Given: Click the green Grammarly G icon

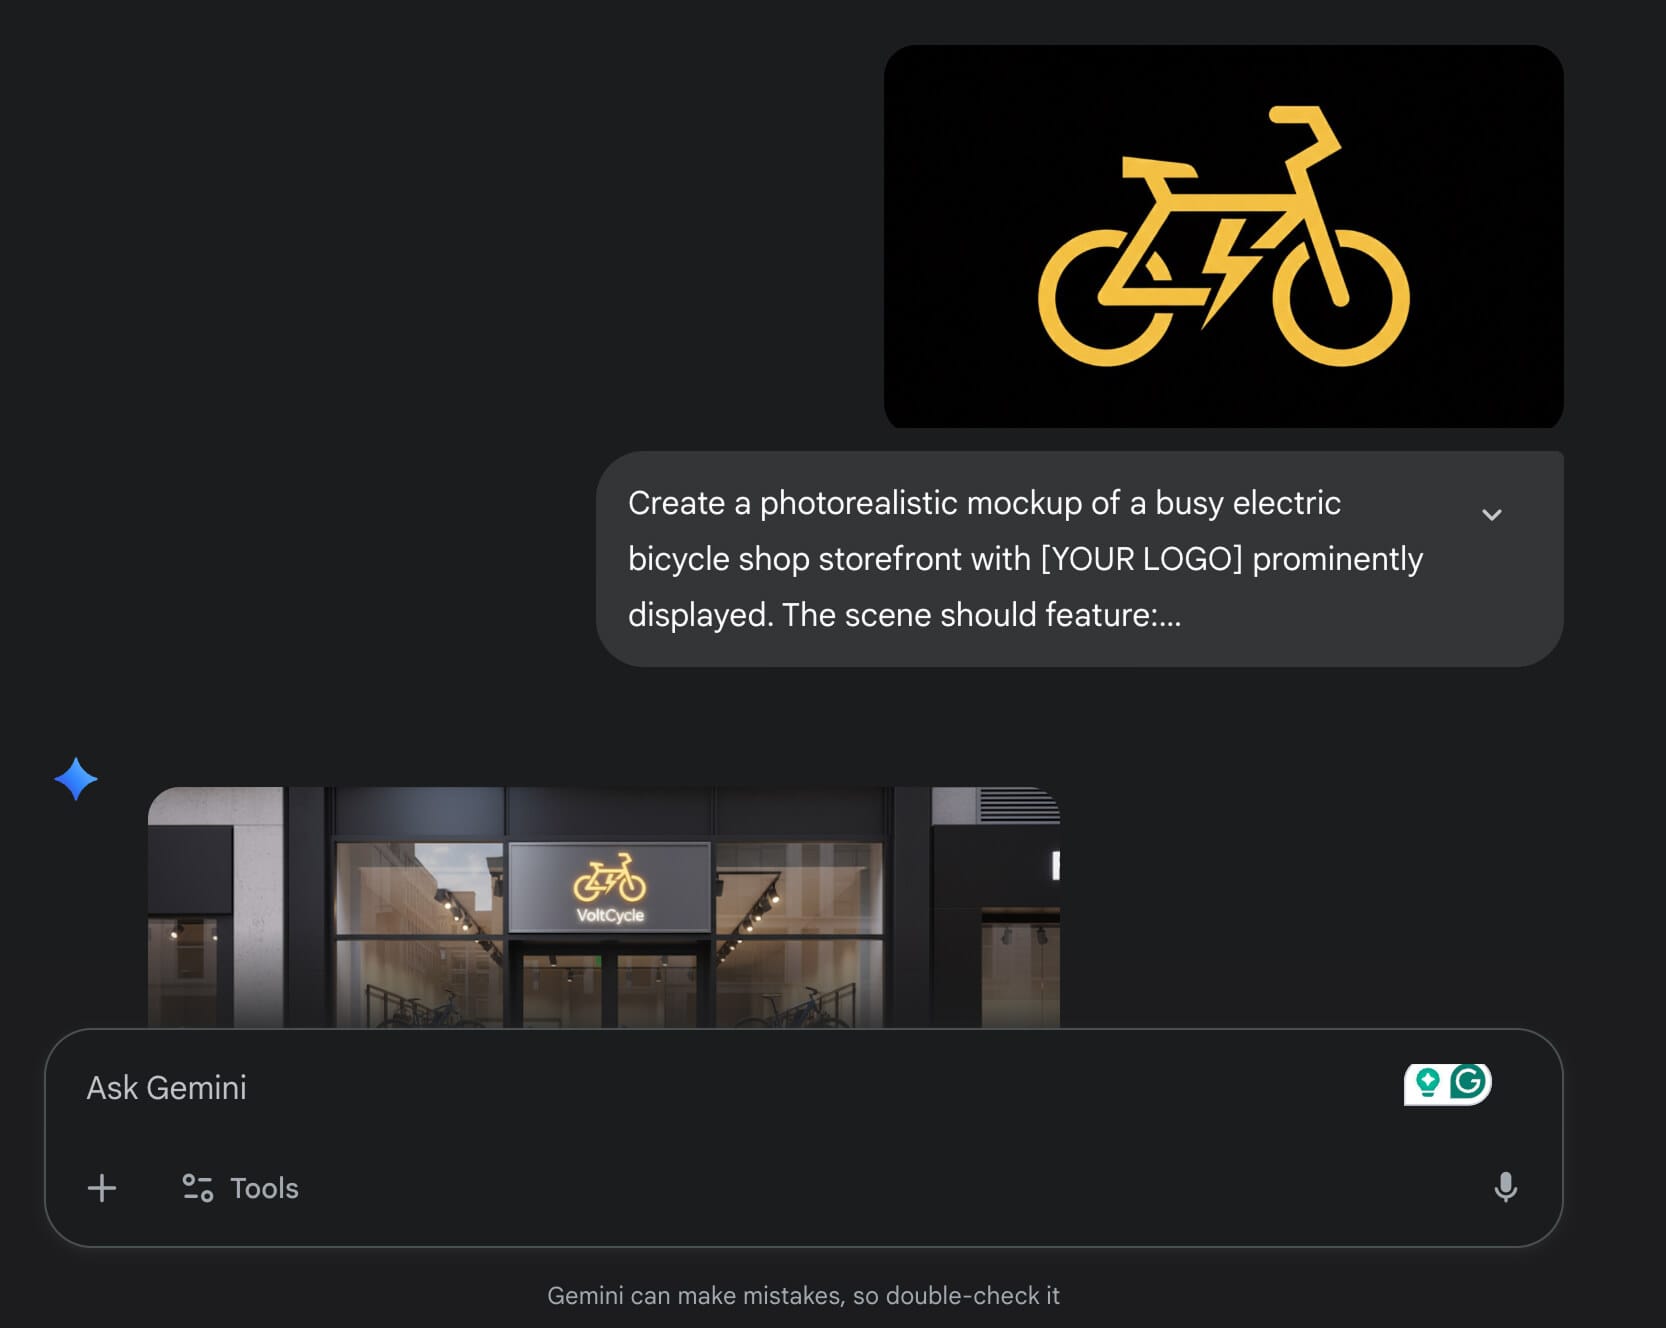Looking at the screenshot, I should 1469,1082.
